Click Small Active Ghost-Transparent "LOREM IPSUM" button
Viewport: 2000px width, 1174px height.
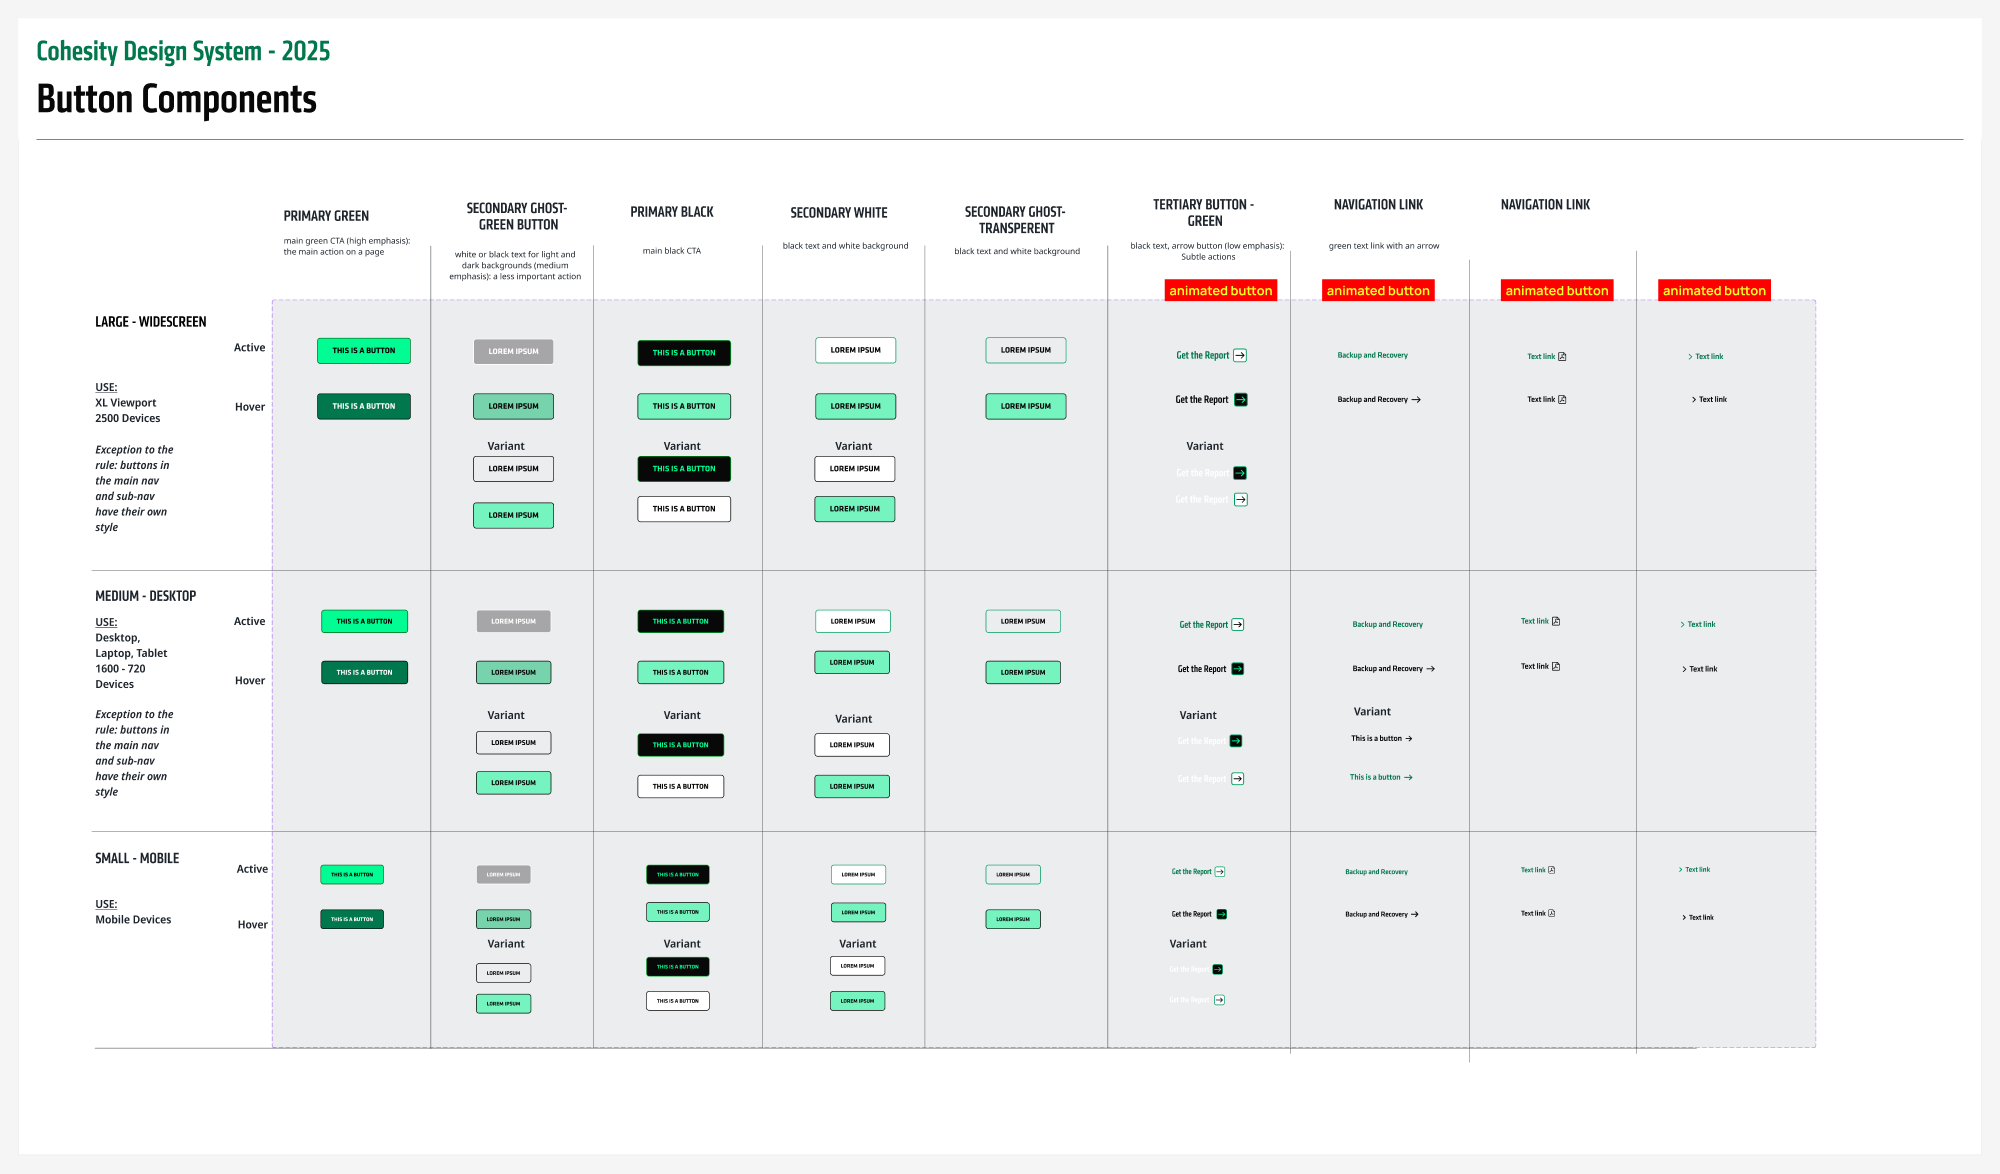click(1013, 874)
